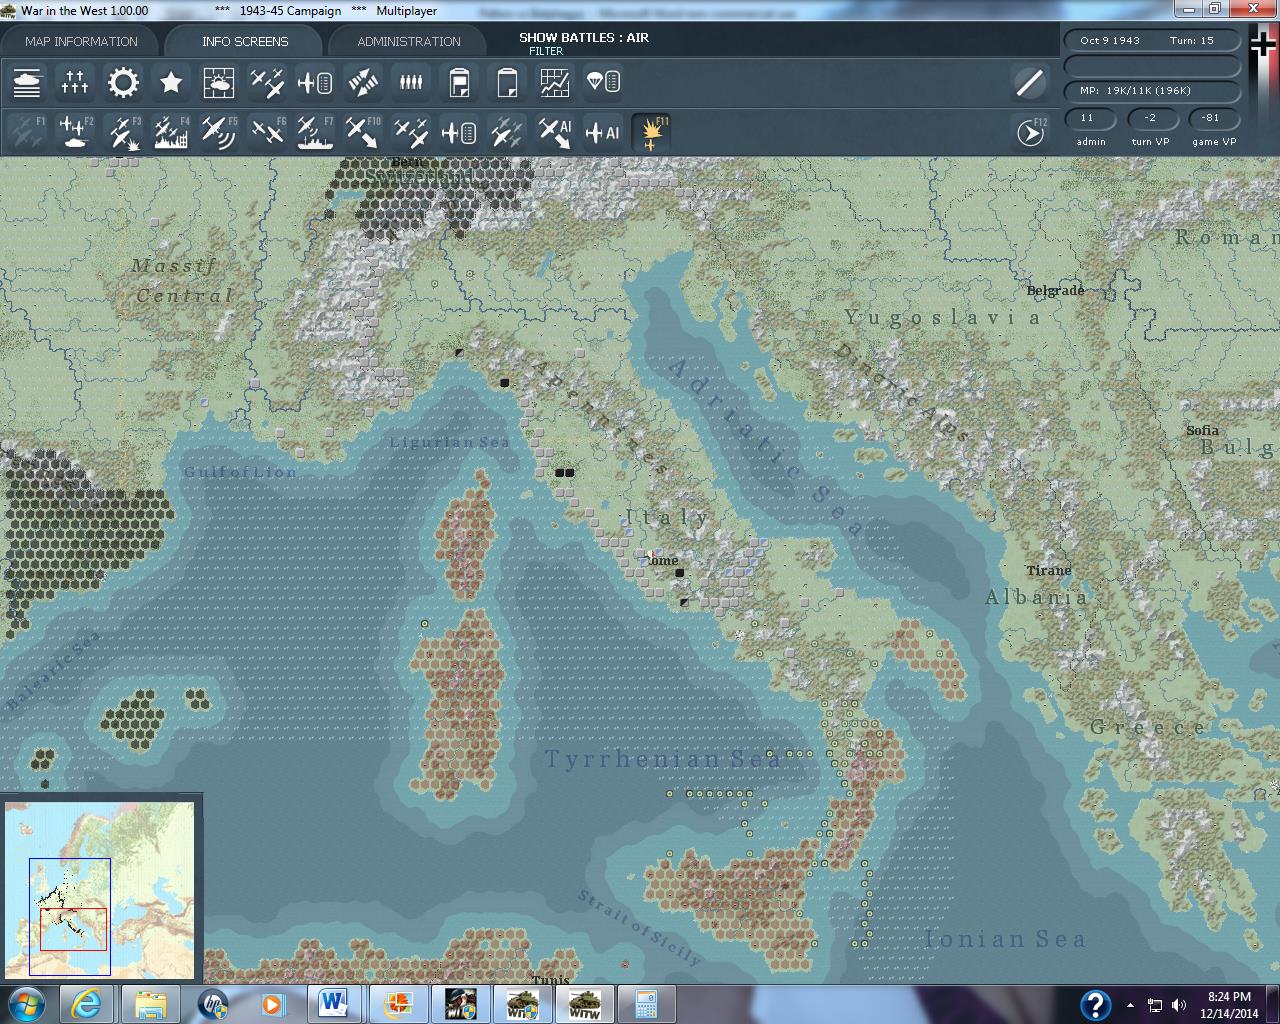The image size is (1280, 1024).
Task: Select the F3 ground attack icon
Action: 123,132
